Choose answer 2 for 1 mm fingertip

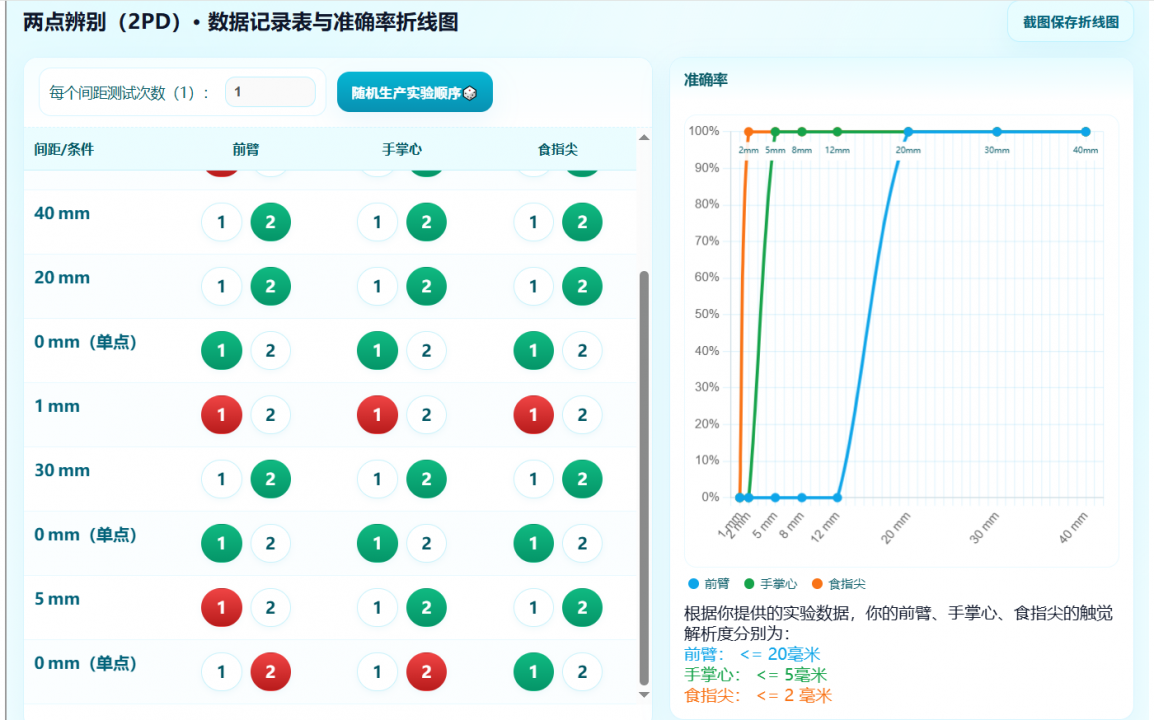pos(582,415)
